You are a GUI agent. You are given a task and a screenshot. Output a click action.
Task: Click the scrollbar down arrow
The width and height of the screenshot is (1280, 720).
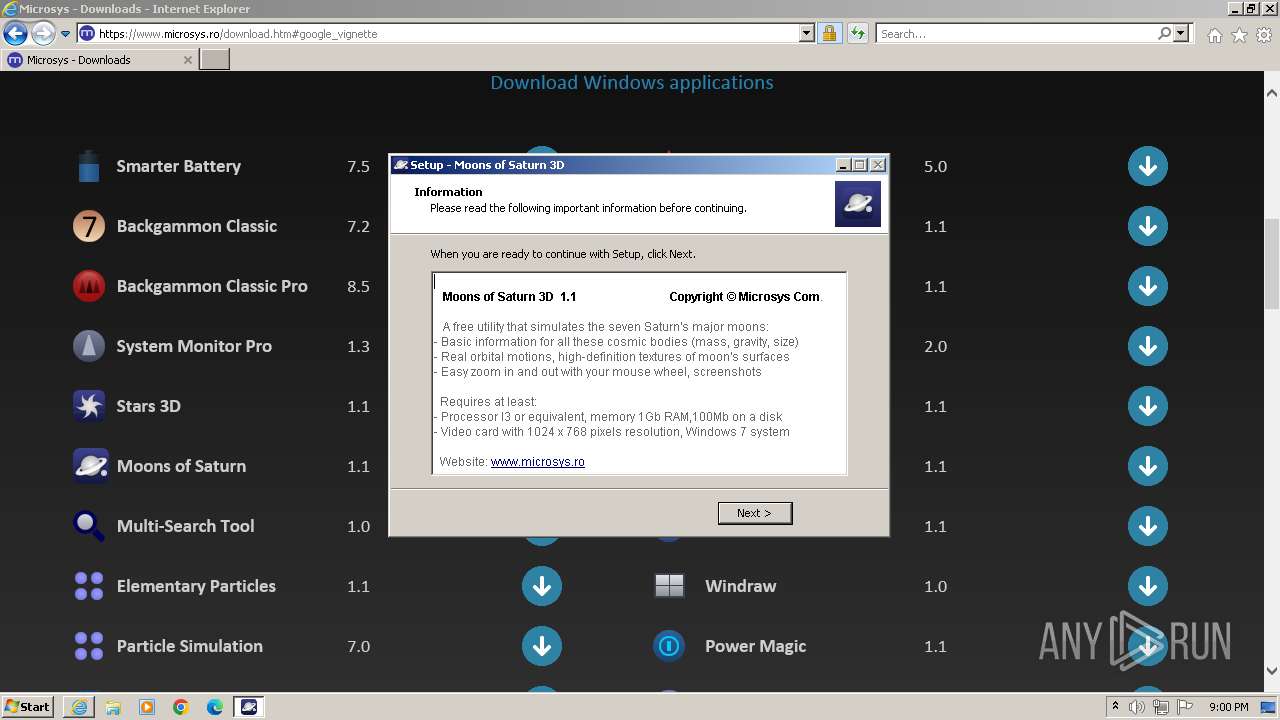point(1272,672)
